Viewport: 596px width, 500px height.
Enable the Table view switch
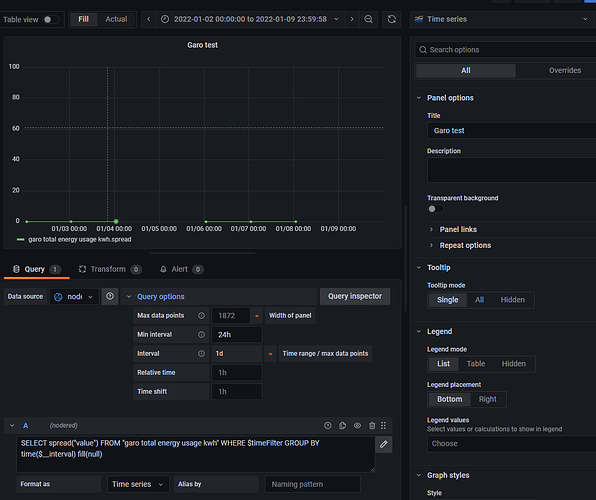pos(51,19)
